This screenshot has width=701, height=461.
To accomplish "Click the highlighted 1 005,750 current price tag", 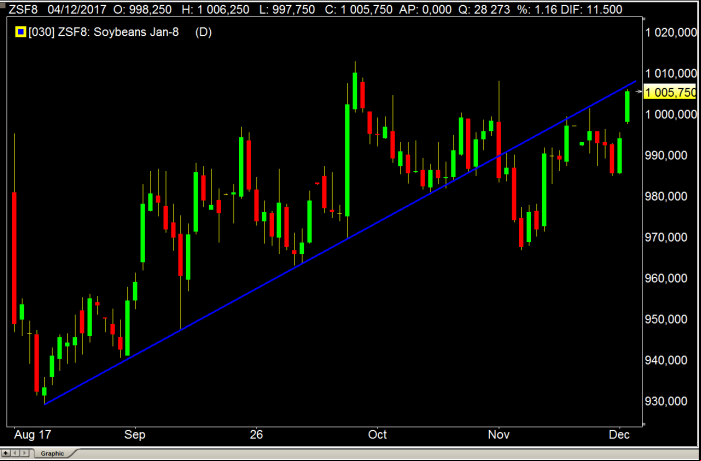I will (x=670, y=93).
